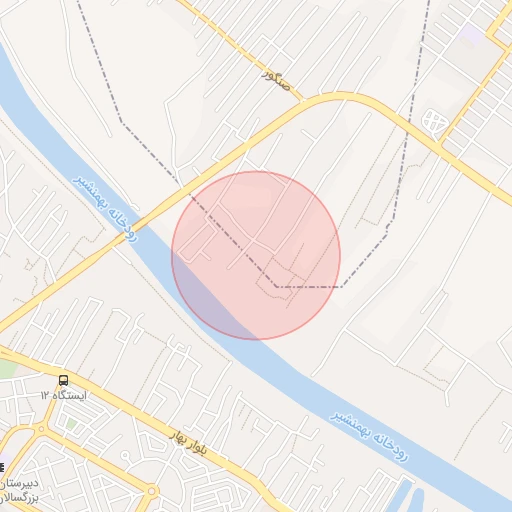Click the purple building block top right

click(471, 35)
